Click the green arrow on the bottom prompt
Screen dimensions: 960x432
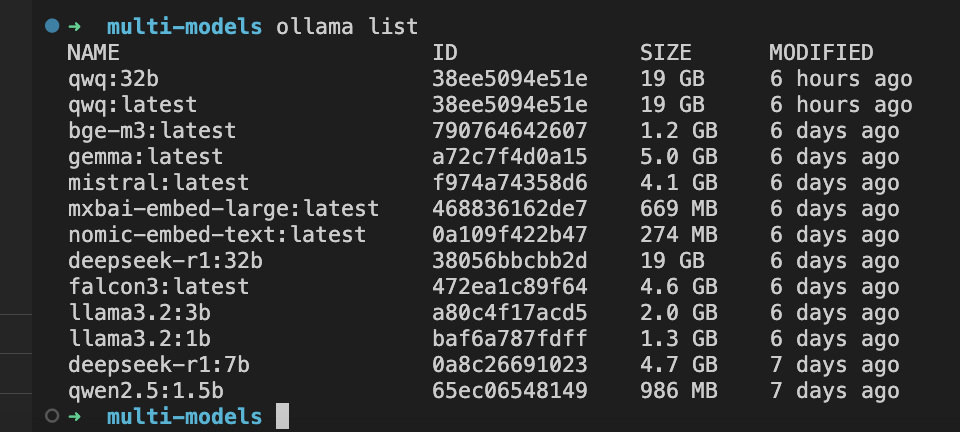tap(75, 417)
